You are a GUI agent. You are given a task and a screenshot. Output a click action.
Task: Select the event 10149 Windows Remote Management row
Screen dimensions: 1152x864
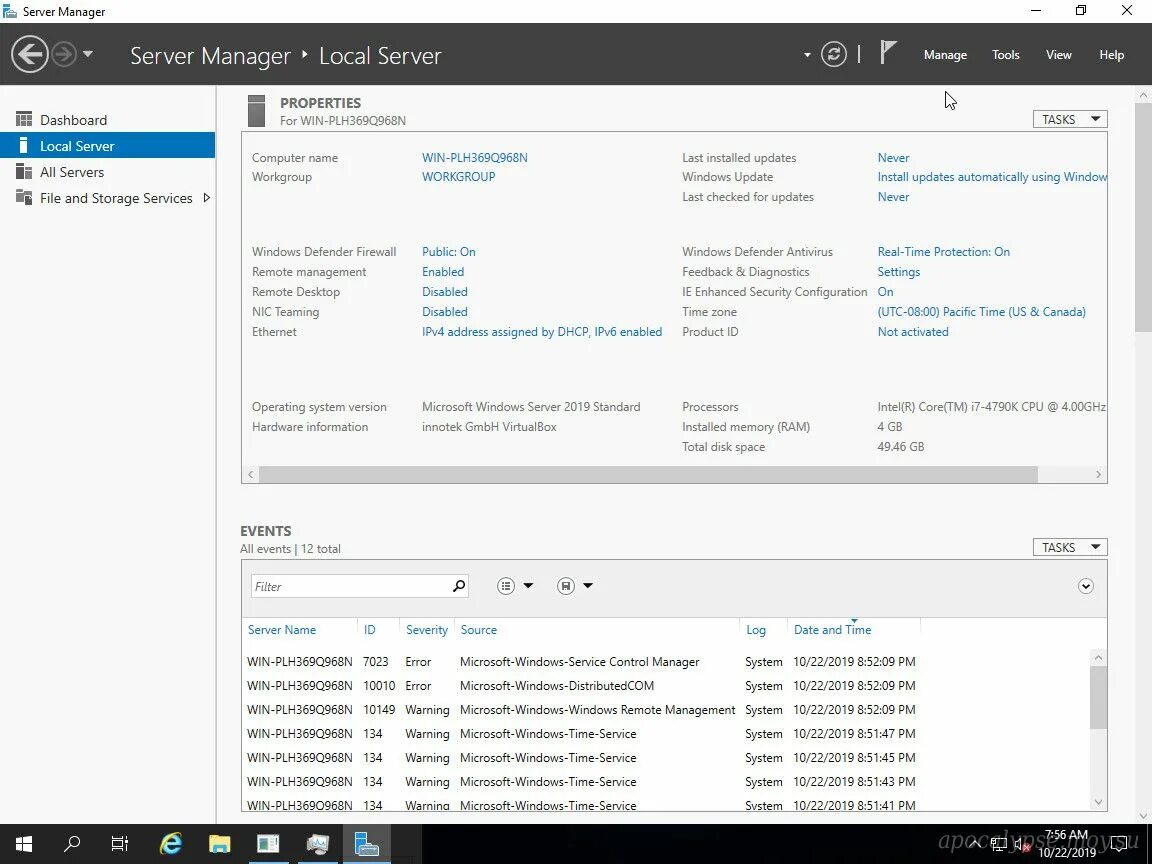(665, 710)
